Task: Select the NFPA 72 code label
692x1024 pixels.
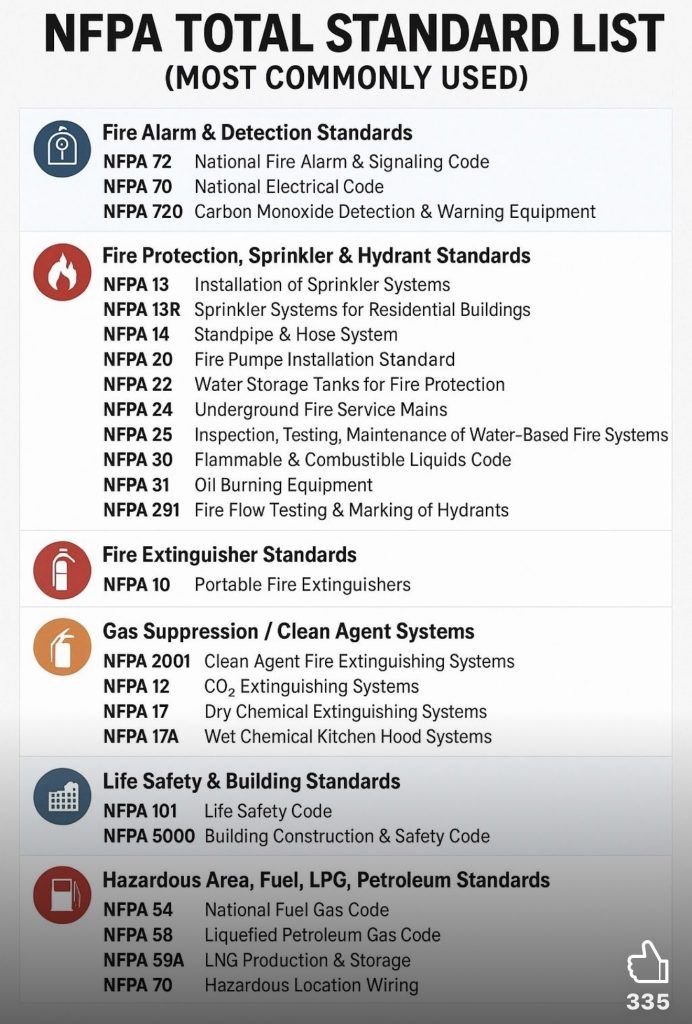Action: [x=137, y=162]
